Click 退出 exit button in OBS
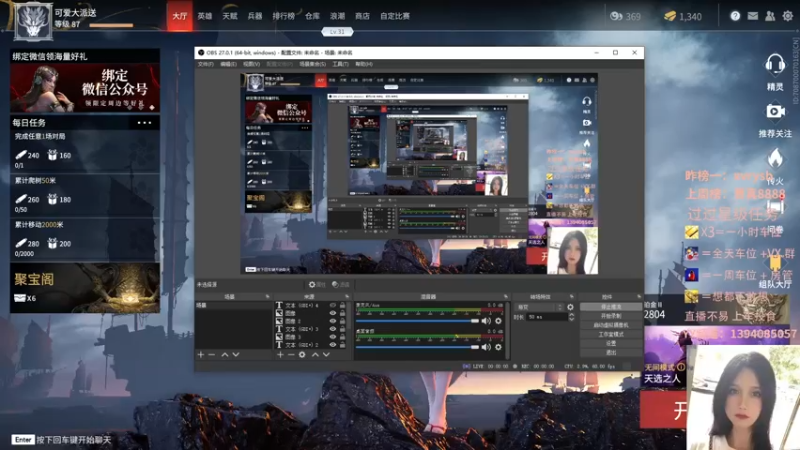 tap(611, 353)
